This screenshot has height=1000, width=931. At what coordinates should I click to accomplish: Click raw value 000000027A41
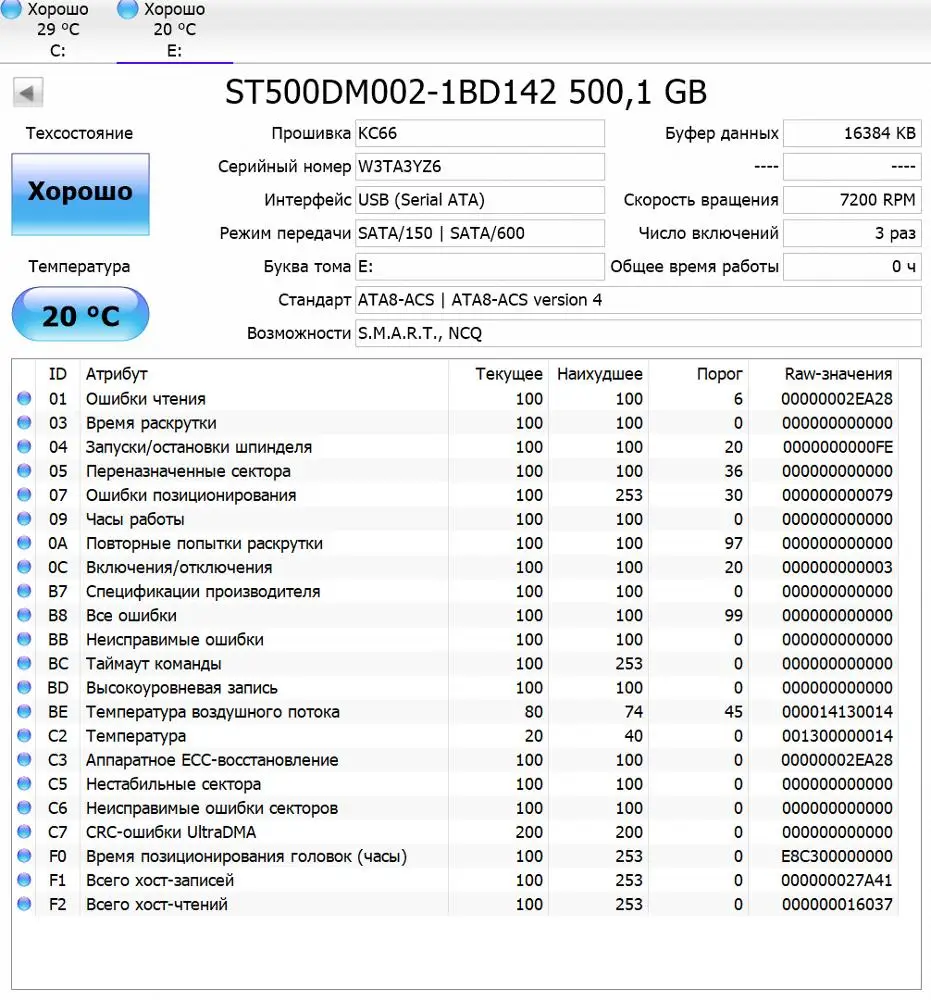click(838, 880)
